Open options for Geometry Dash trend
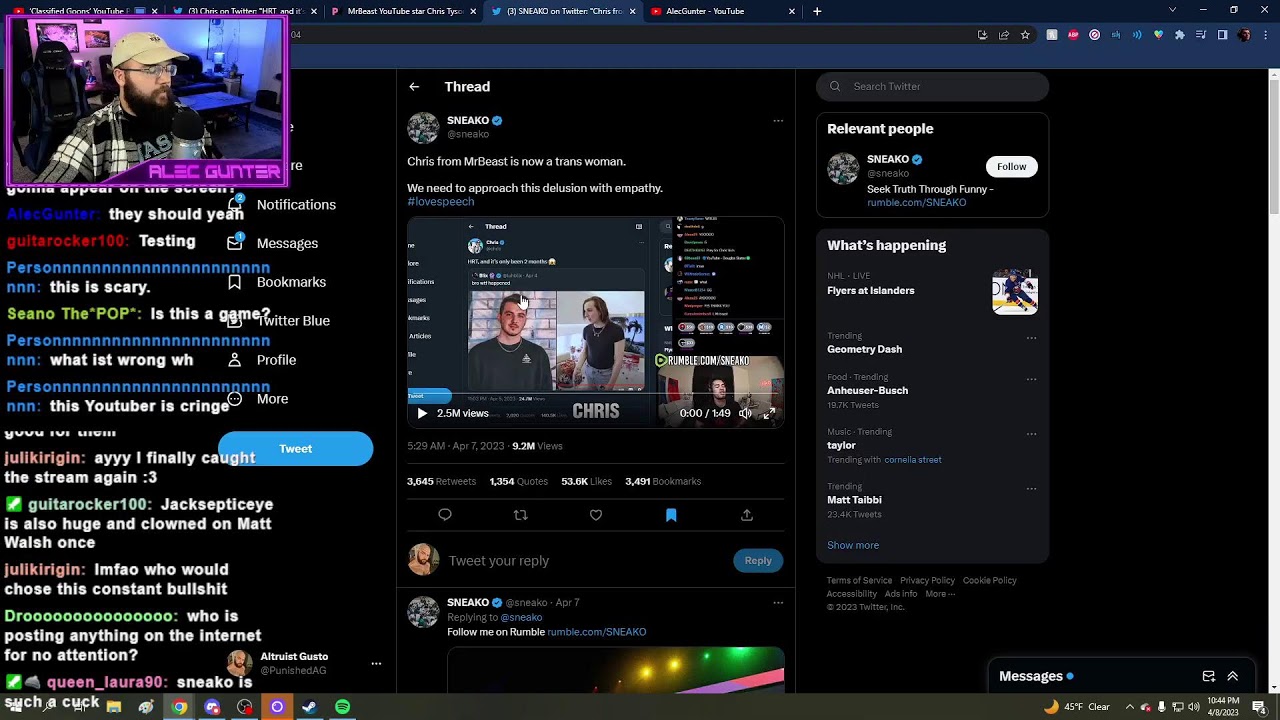 pos(1031,338)
